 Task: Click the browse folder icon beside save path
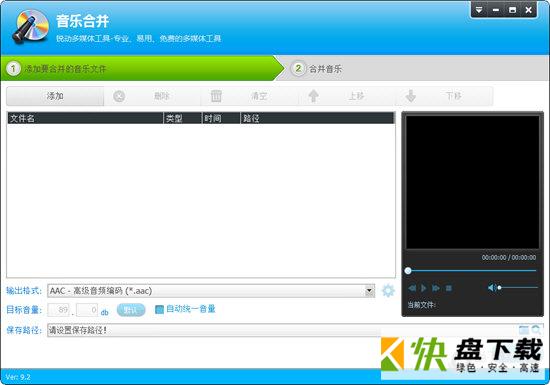(524, 330)
